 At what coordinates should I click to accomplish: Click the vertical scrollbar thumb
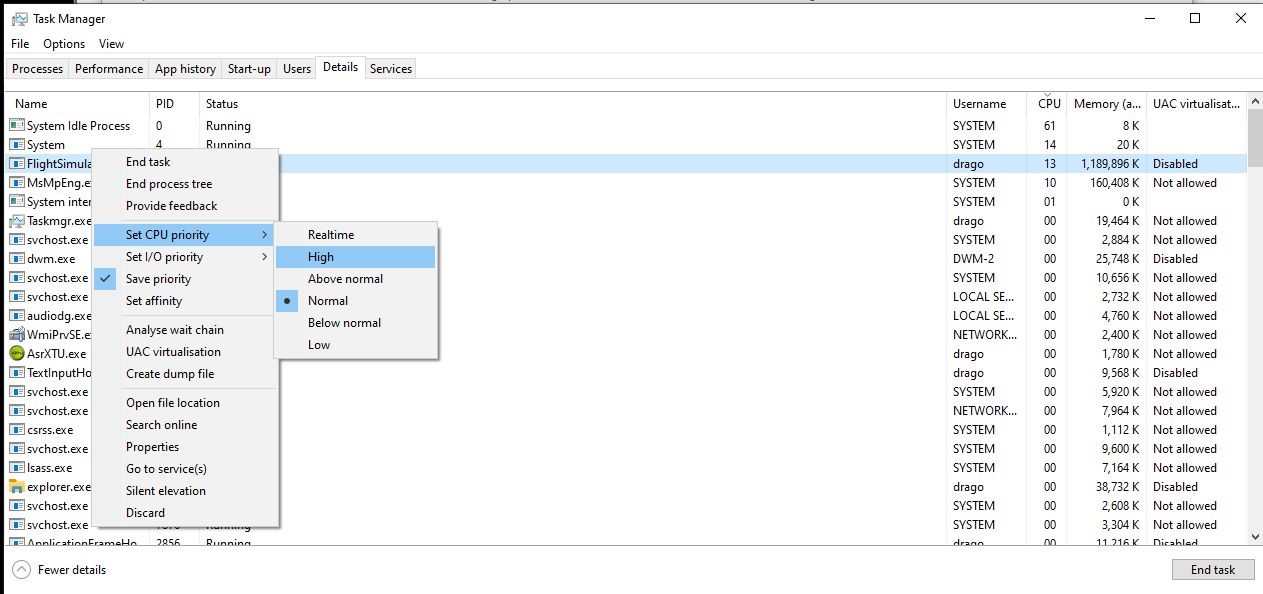[1255, 138]
